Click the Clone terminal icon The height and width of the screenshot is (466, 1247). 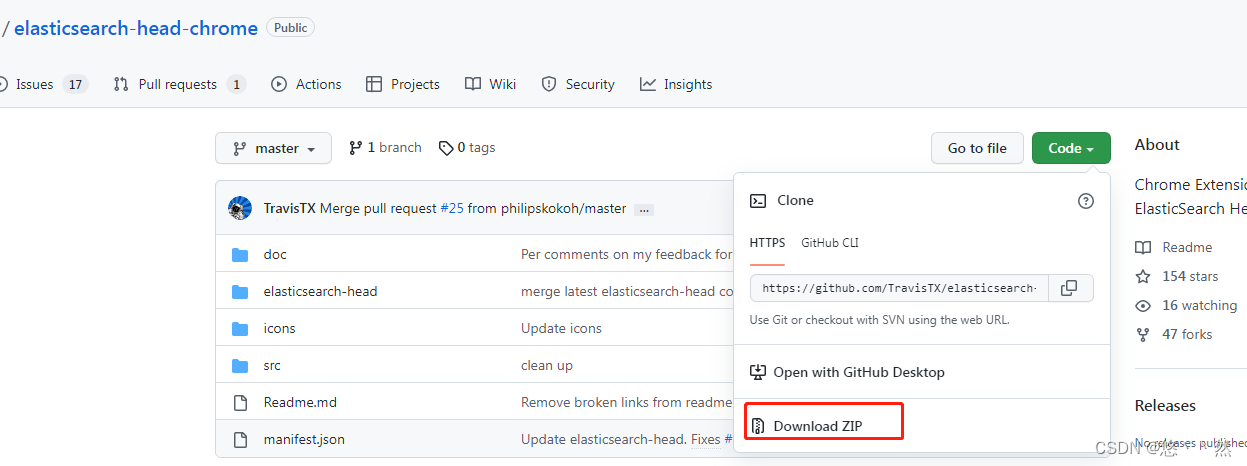[758, 200]
